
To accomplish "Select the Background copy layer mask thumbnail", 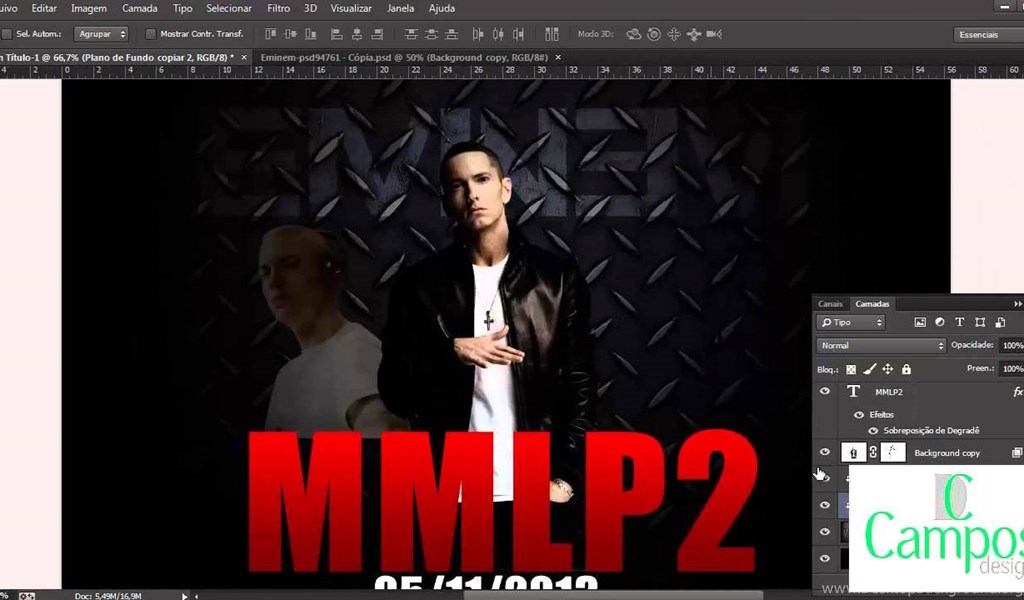I will [893, 452].
